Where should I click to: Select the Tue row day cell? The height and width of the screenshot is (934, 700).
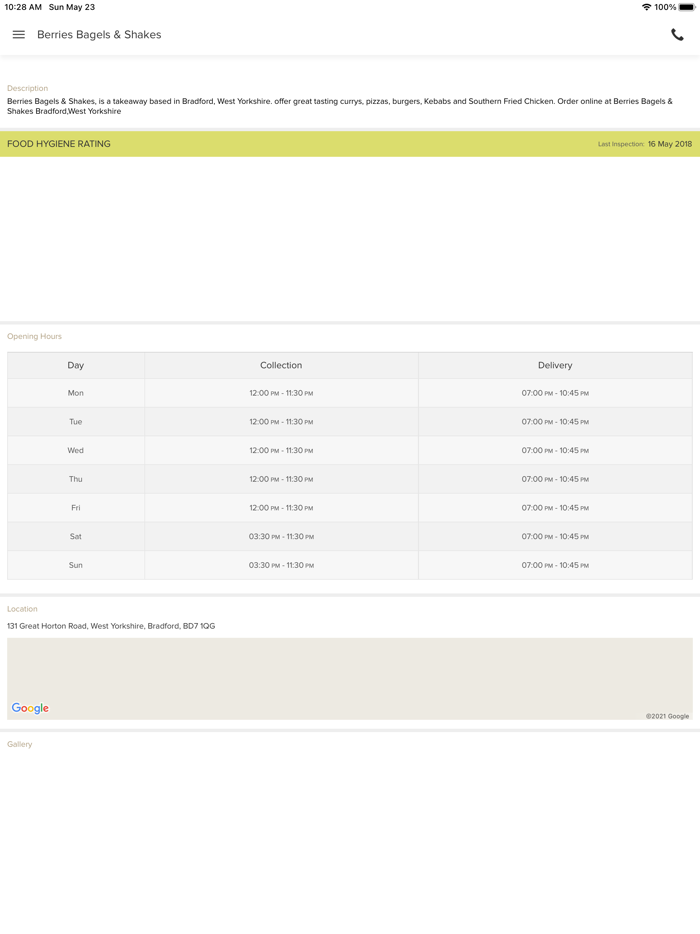[x=76, y=422]
